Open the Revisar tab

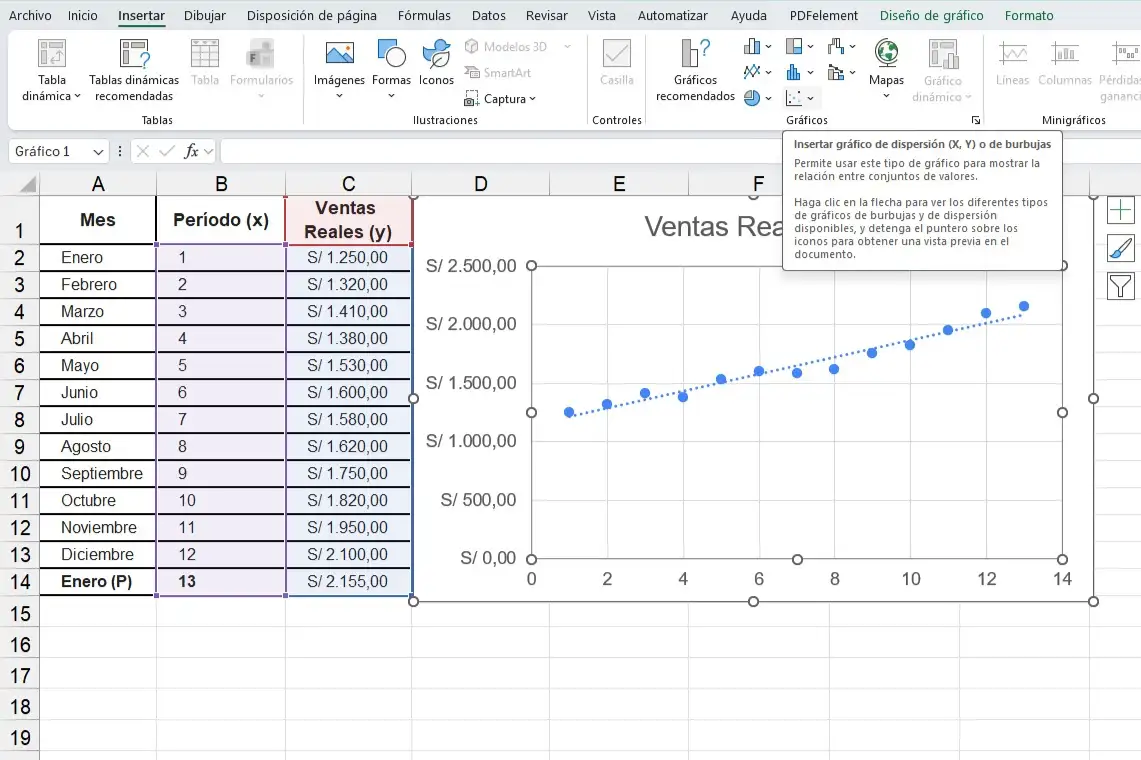coord(546,15)
